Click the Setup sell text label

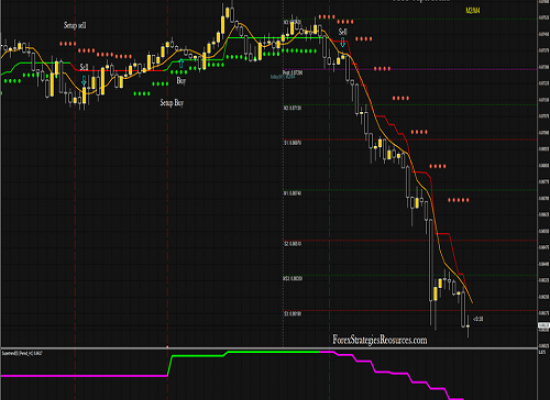coord(75,25)
